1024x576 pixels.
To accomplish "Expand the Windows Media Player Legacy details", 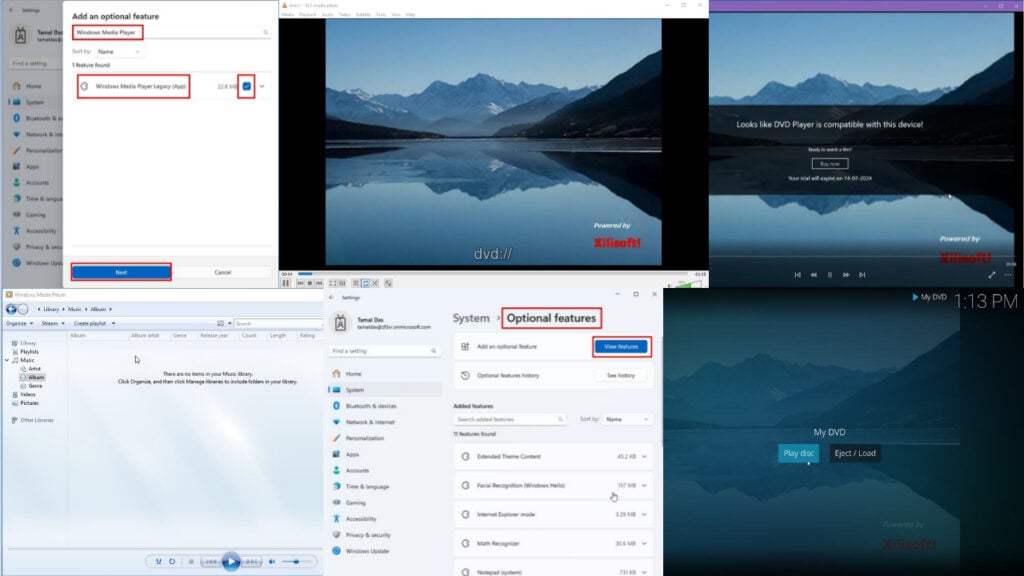I will coord(263,86).
